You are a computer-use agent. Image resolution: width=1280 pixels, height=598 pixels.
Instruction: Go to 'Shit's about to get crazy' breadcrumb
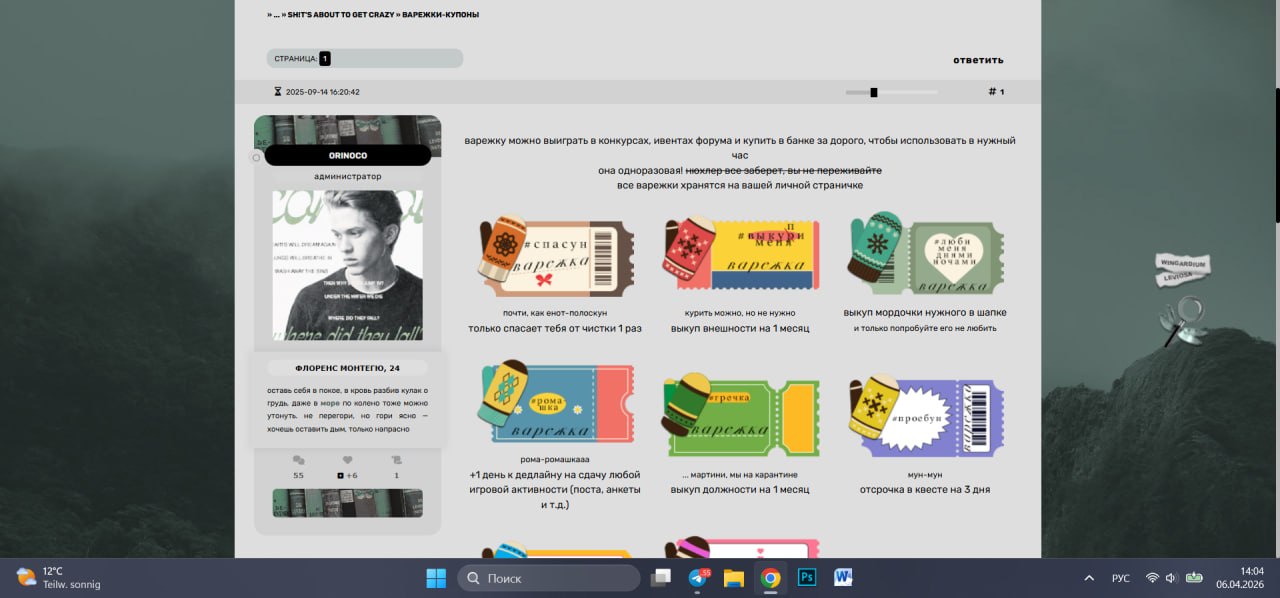[x=341, y=15]
